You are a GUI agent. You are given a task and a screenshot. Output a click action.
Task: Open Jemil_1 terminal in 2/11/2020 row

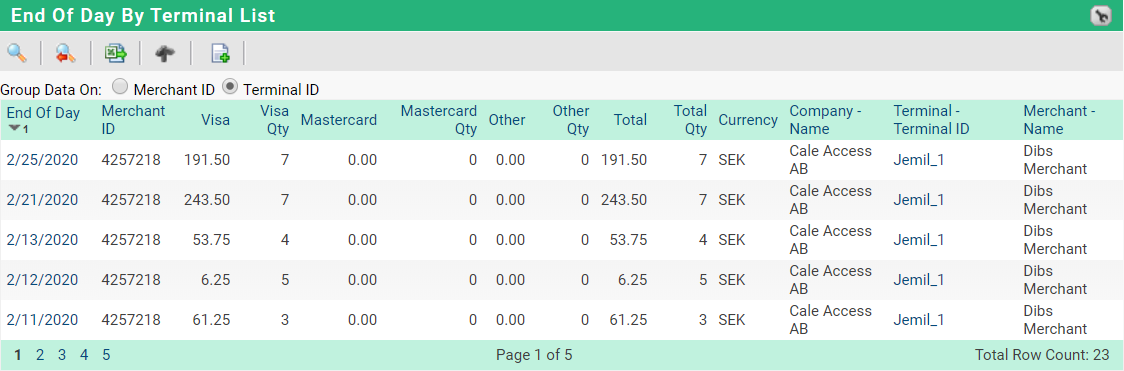(918, 320)
